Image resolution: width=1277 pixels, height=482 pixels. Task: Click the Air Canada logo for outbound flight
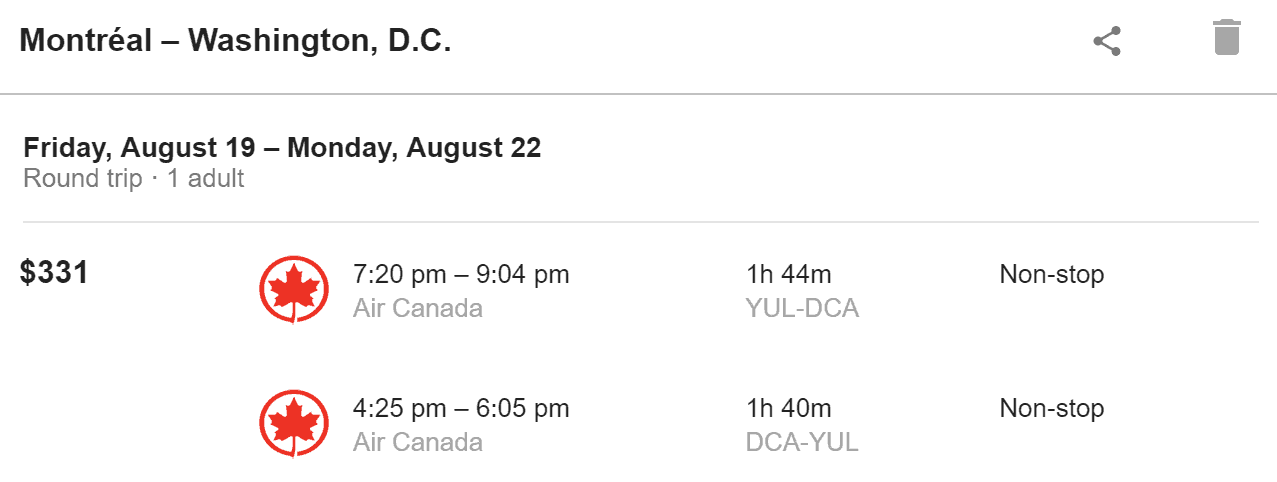pyautogui.click(x=294, y=289)
